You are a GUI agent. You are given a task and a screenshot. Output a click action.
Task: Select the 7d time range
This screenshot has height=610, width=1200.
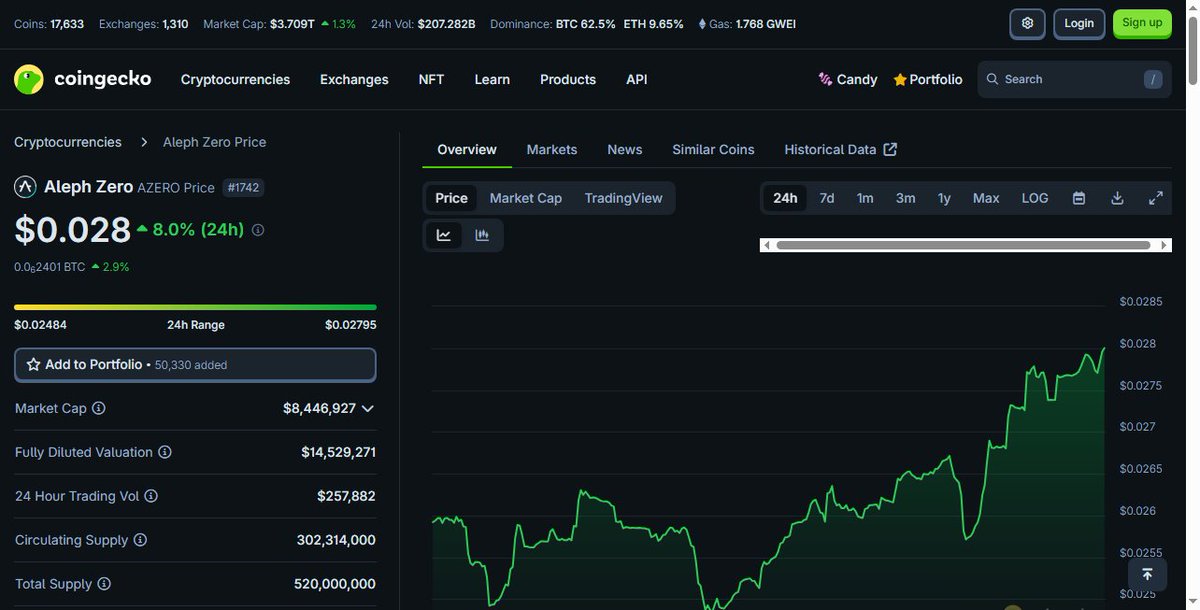(827, 198)
